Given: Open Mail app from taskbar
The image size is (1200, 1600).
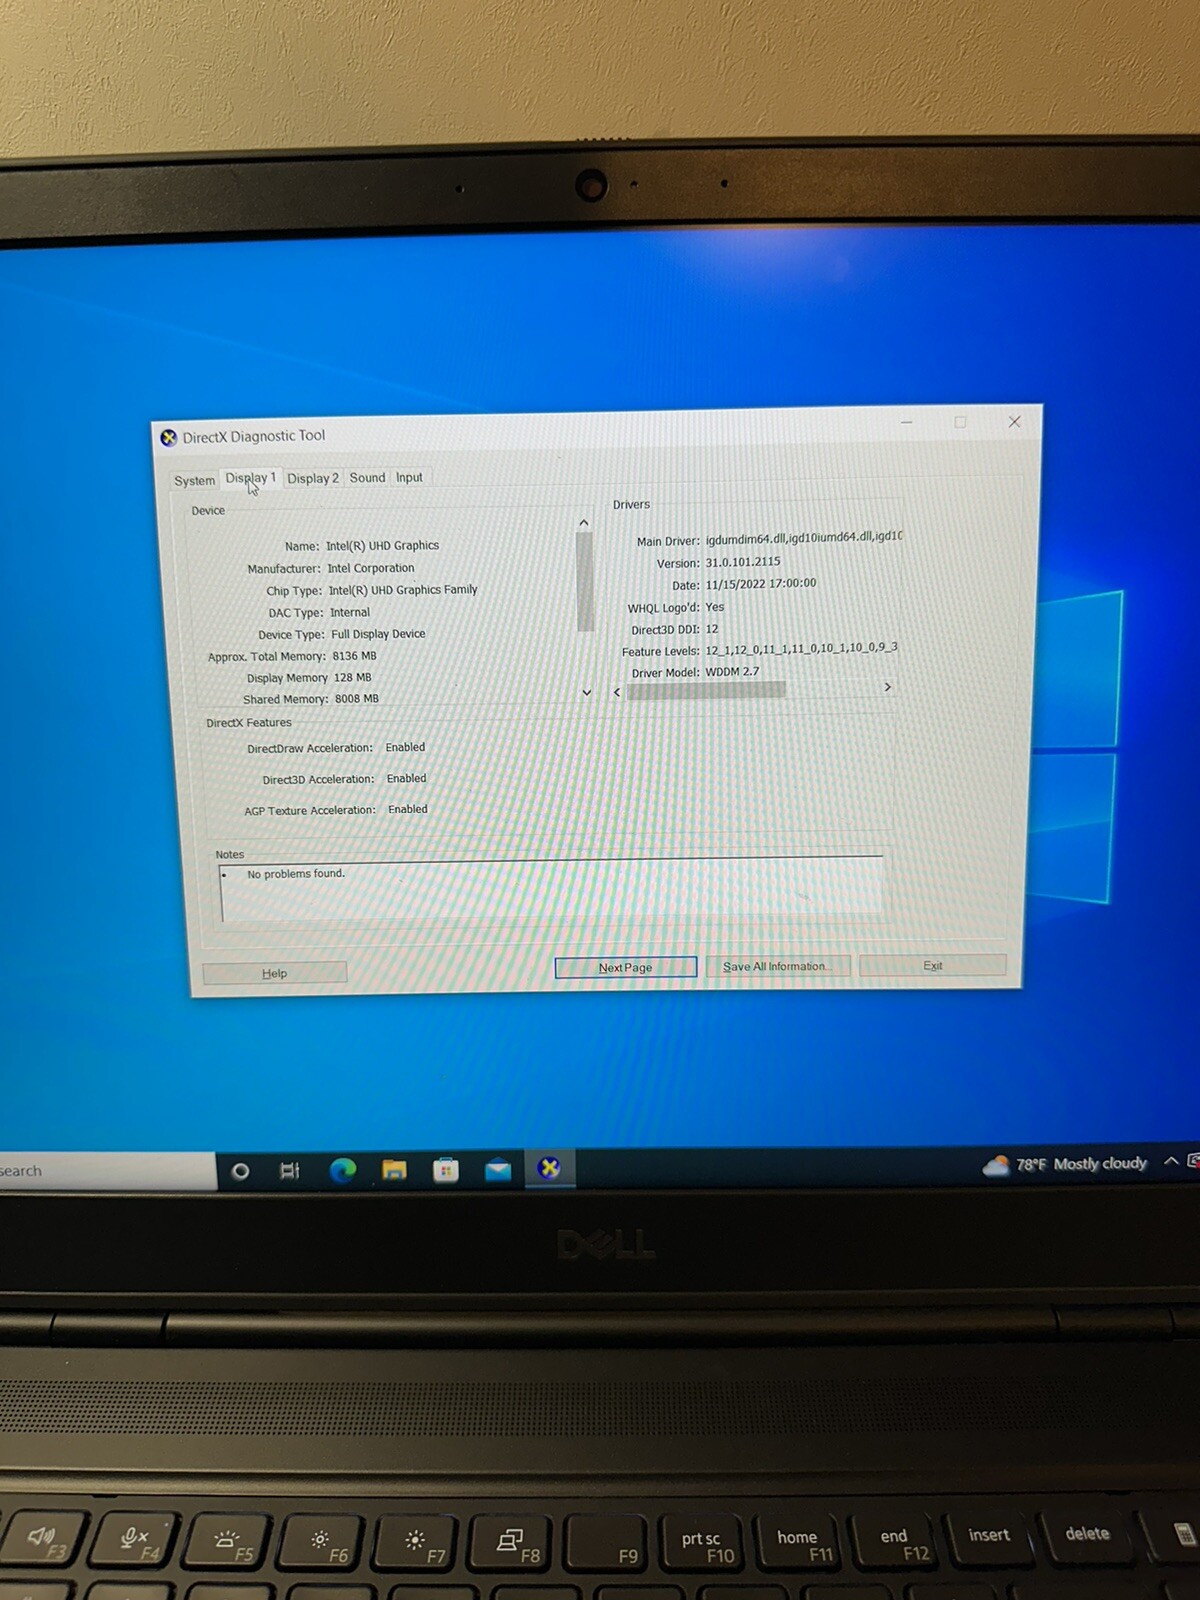Looking at the screenshot, I should (x=497, y=1169).
